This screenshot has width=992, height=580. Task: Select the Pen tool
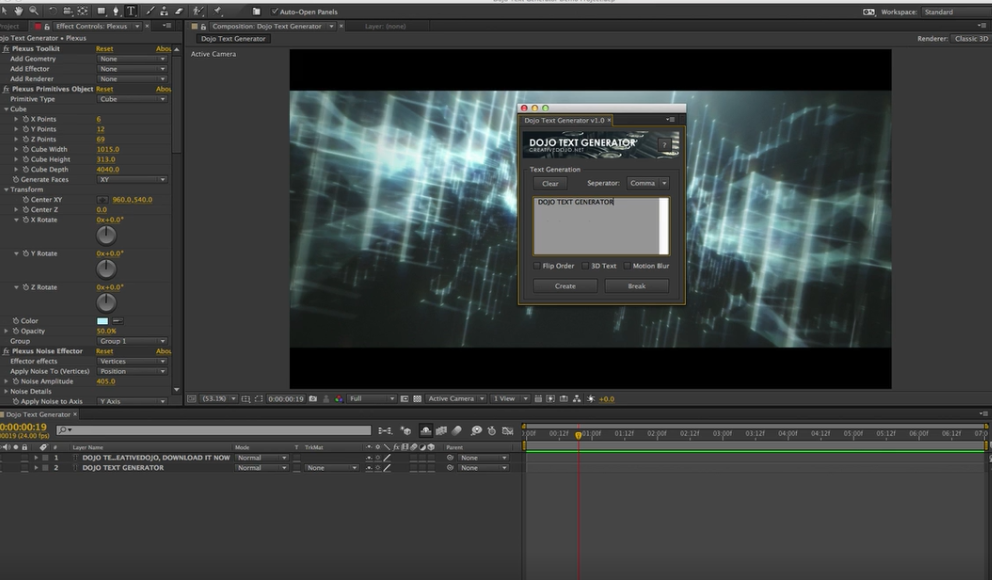click(x=116, y=11)
